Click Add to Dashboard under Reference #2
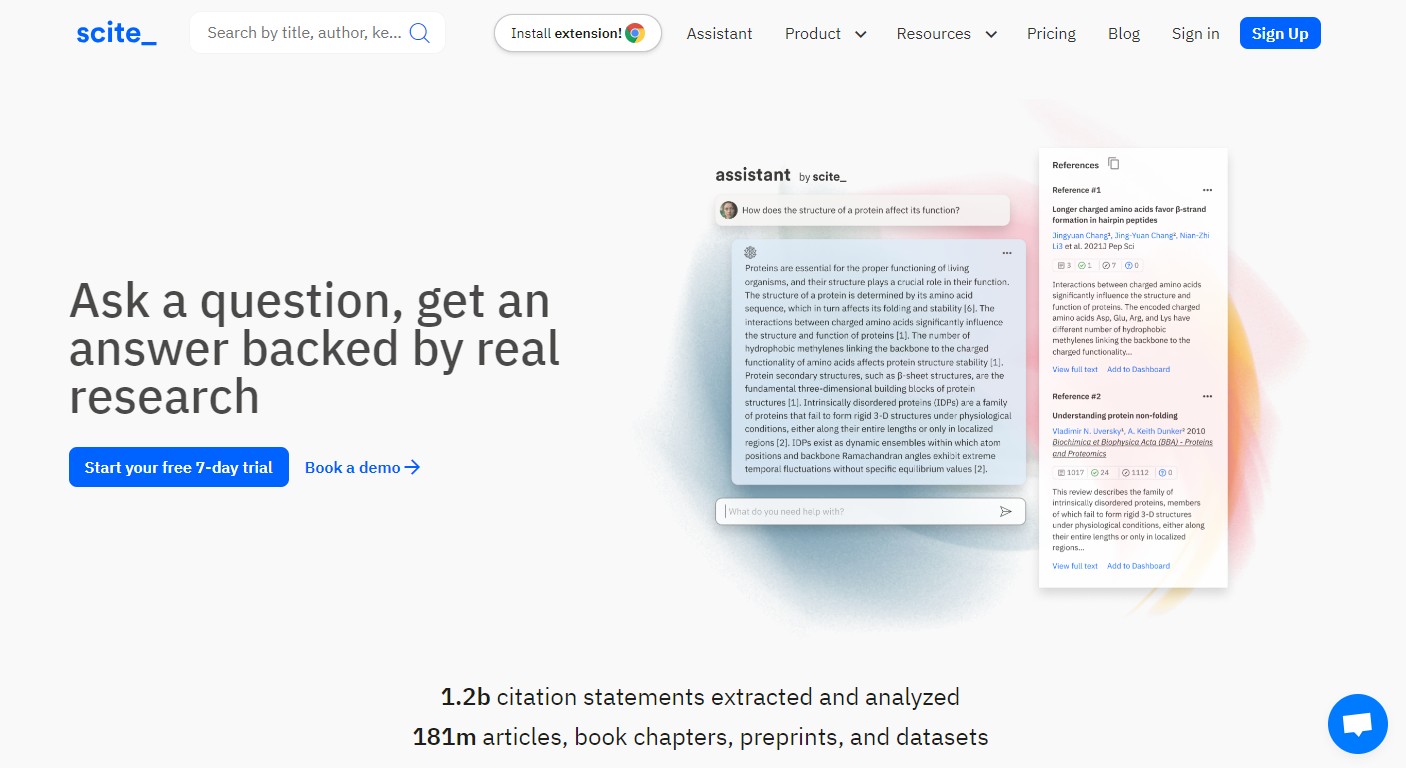Screen dimensions: 1406x768 (x=1138, y=566)
